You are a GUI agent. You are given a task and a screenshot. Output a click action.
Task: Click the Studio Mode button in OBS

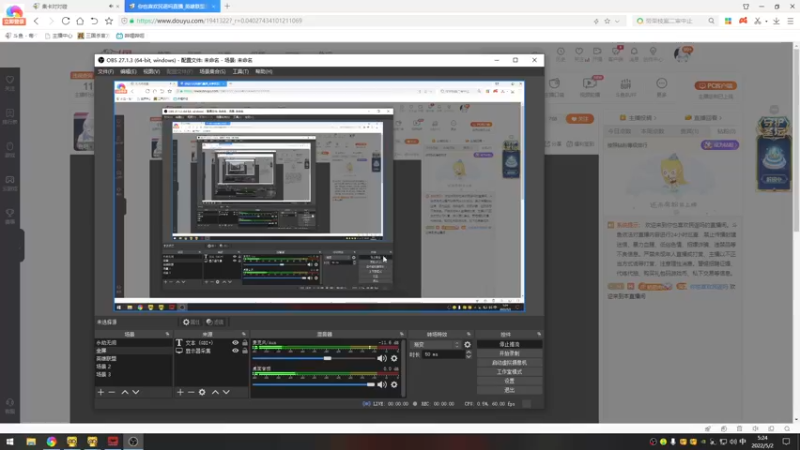509,372
